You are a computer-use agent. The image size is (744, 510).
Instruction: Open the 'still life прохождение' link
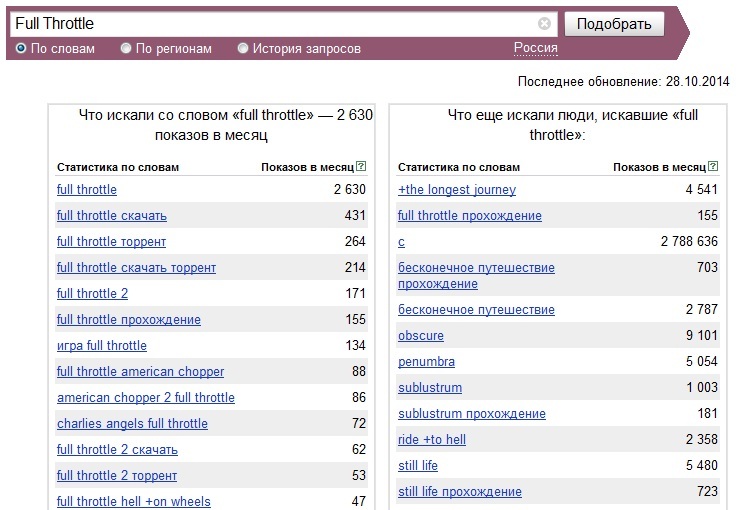point(460,492)
